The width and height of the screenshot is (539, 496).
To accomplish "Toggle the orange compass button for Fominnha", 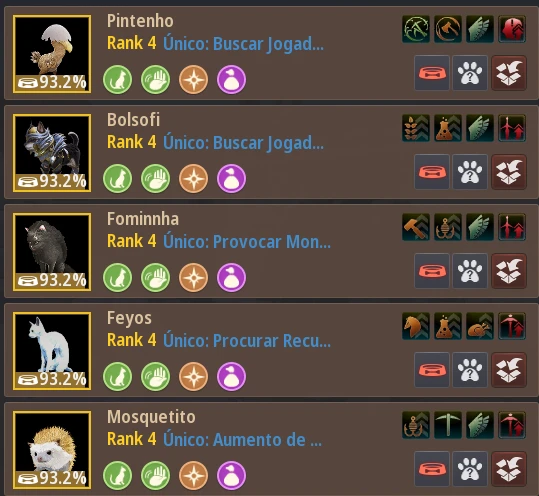I will (194, 277).
